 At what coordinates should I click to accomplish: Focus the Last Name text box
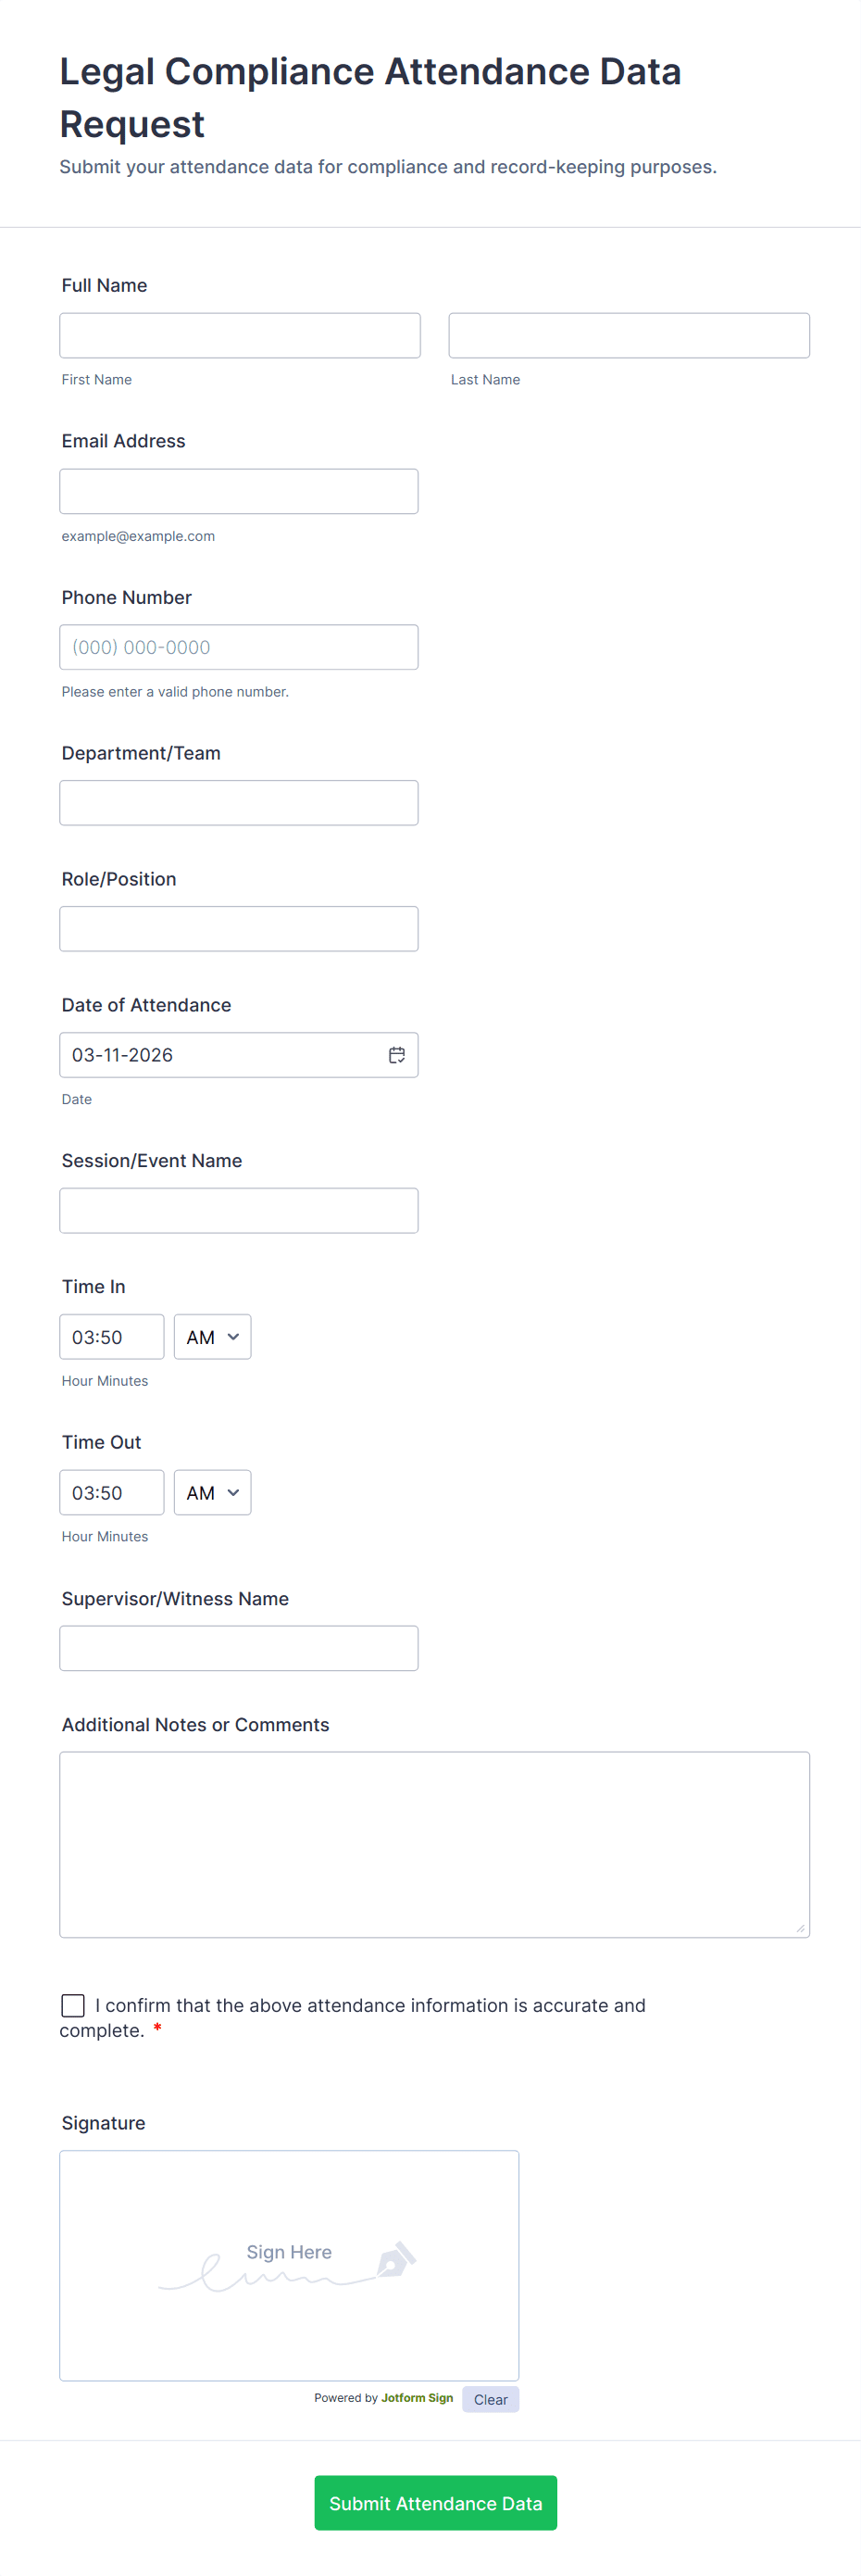[x=629, y=336]
